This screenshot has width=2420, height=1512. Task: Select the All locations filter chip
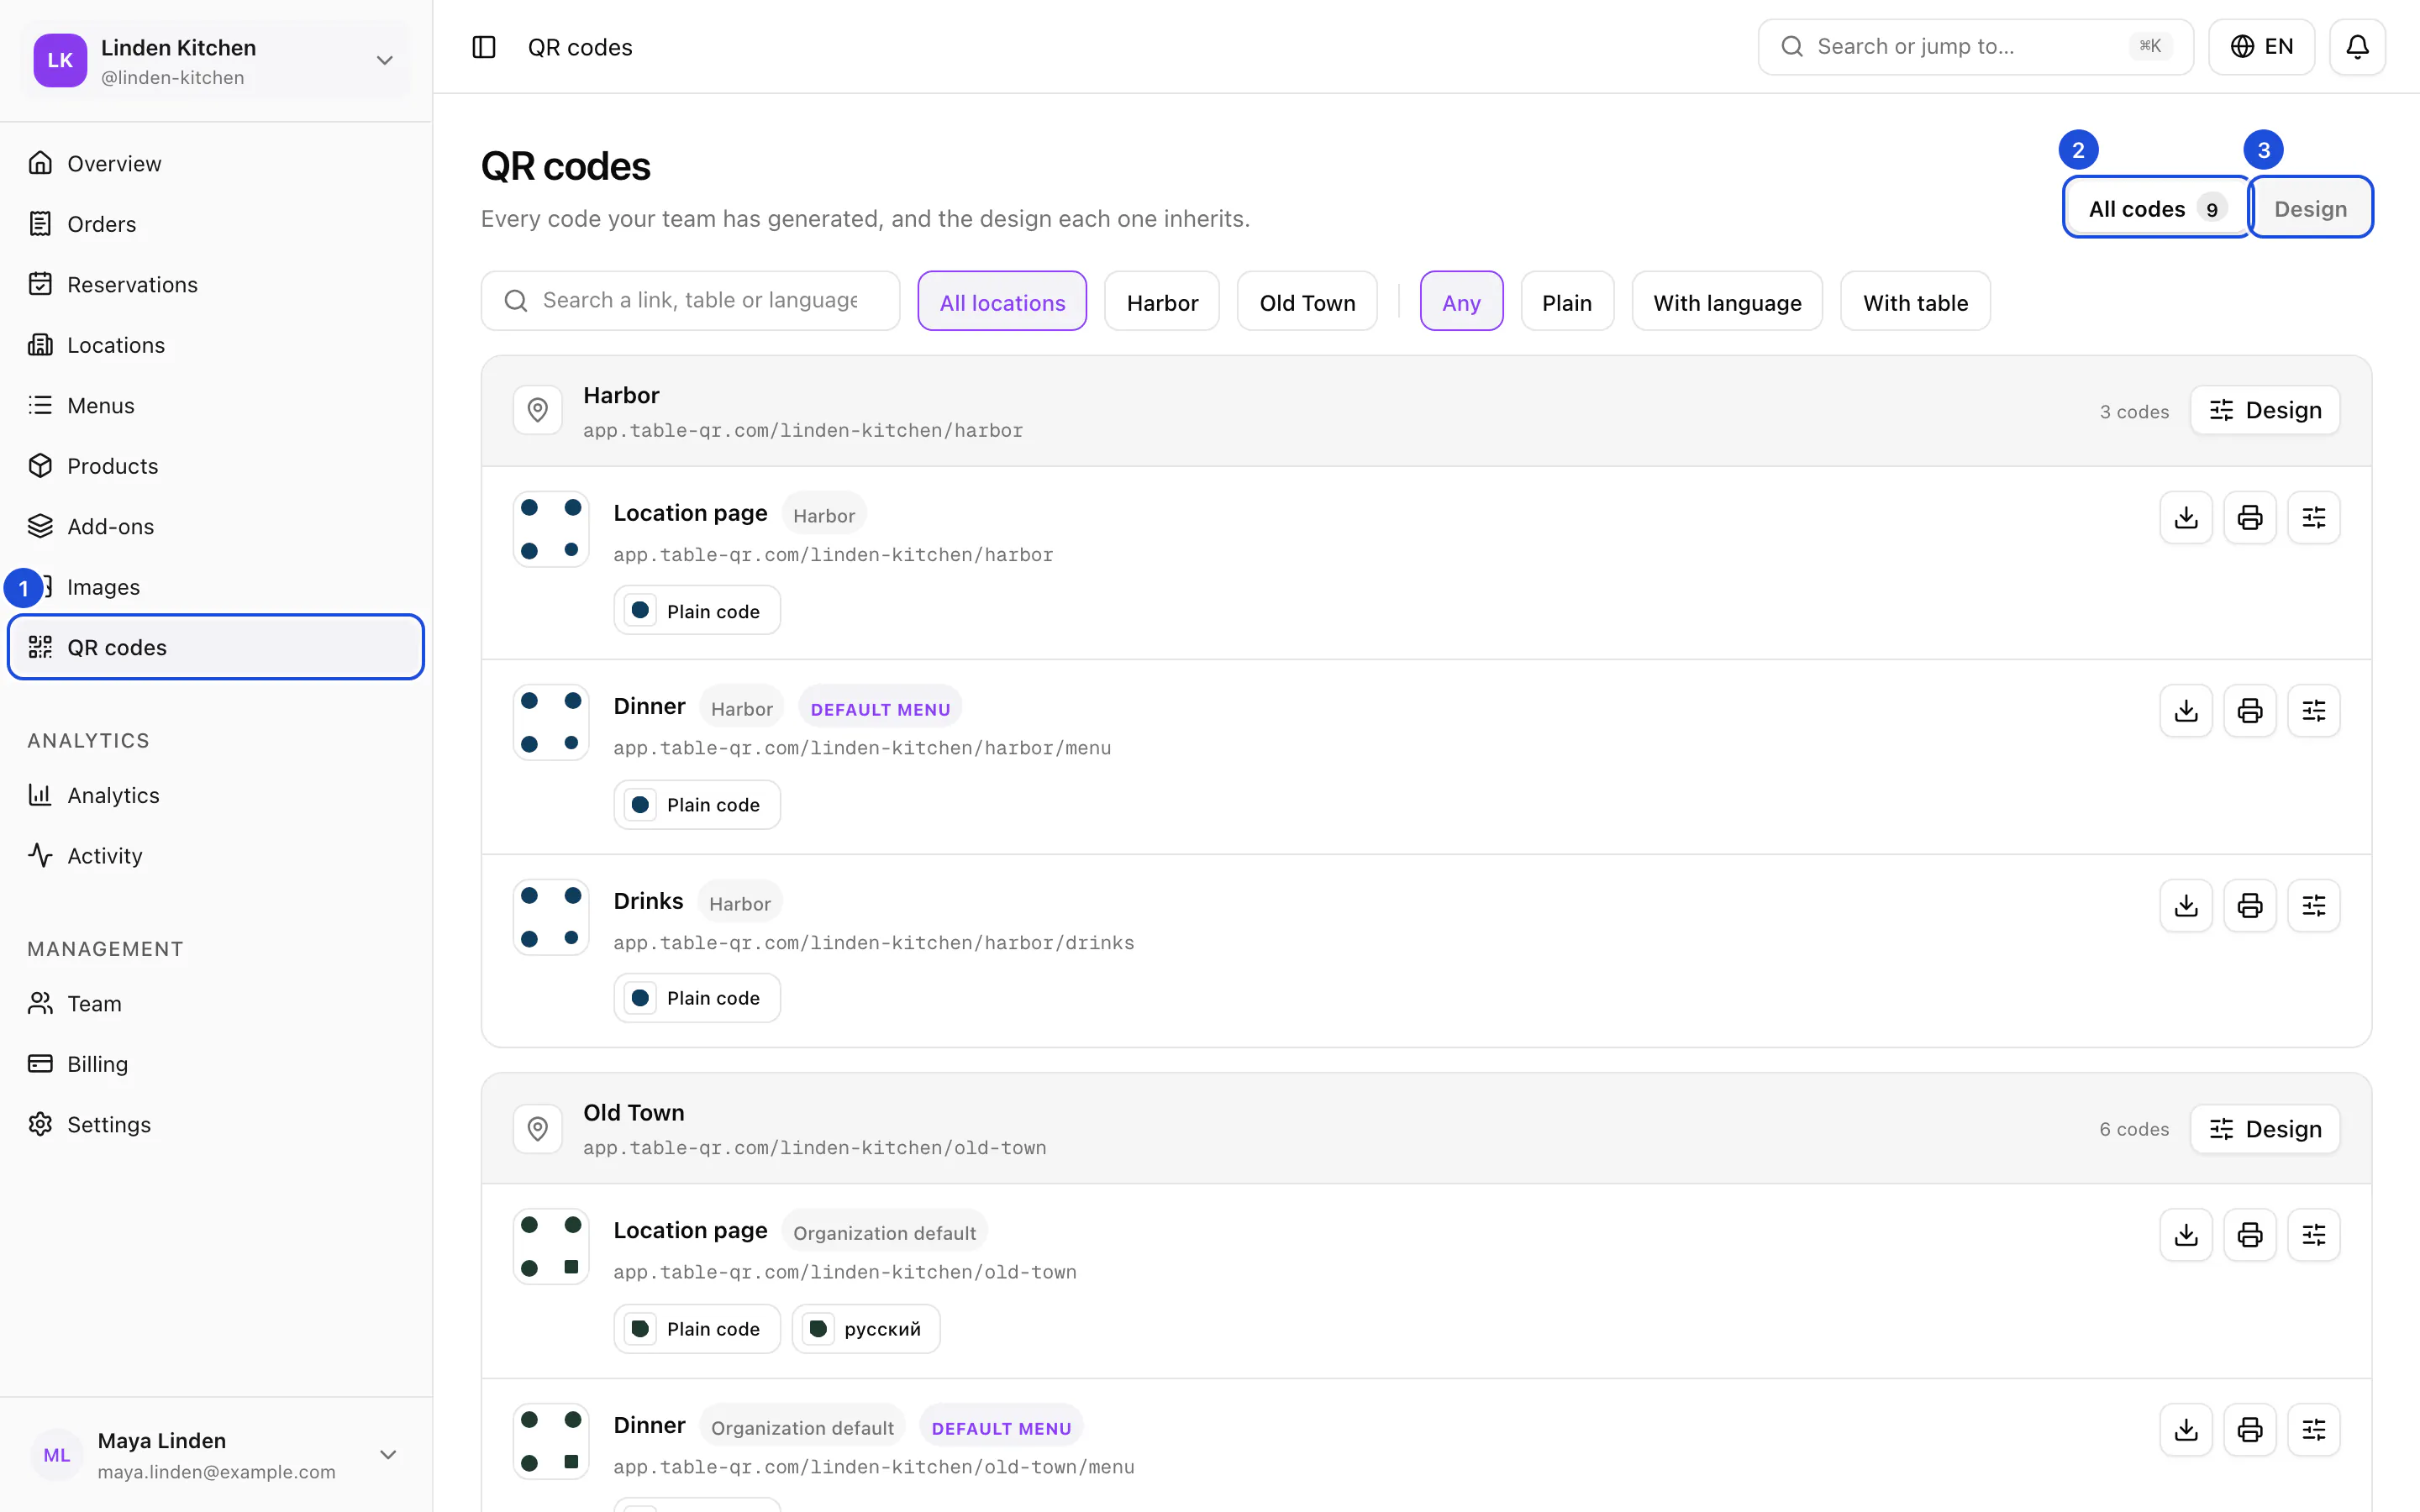coord(1002,301)
